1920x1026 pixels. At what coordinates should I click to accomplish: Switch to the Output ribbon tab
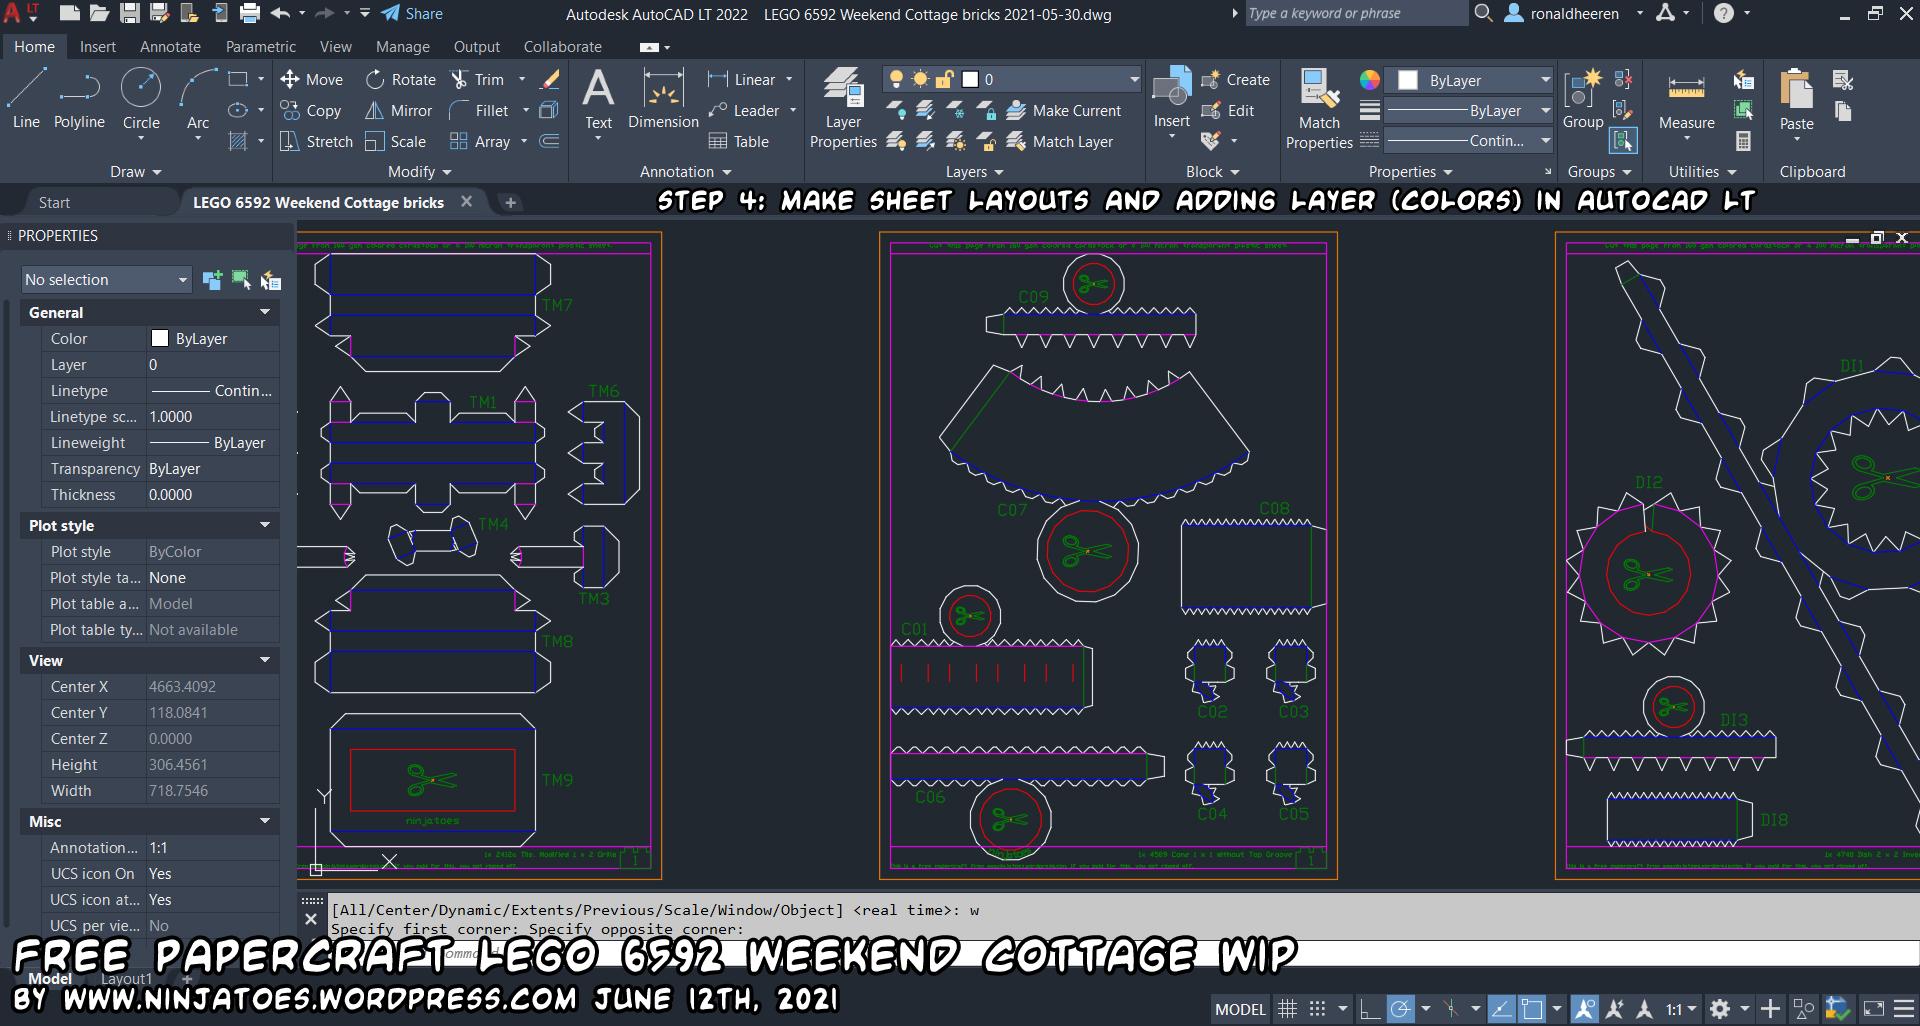tap(476, 47)
